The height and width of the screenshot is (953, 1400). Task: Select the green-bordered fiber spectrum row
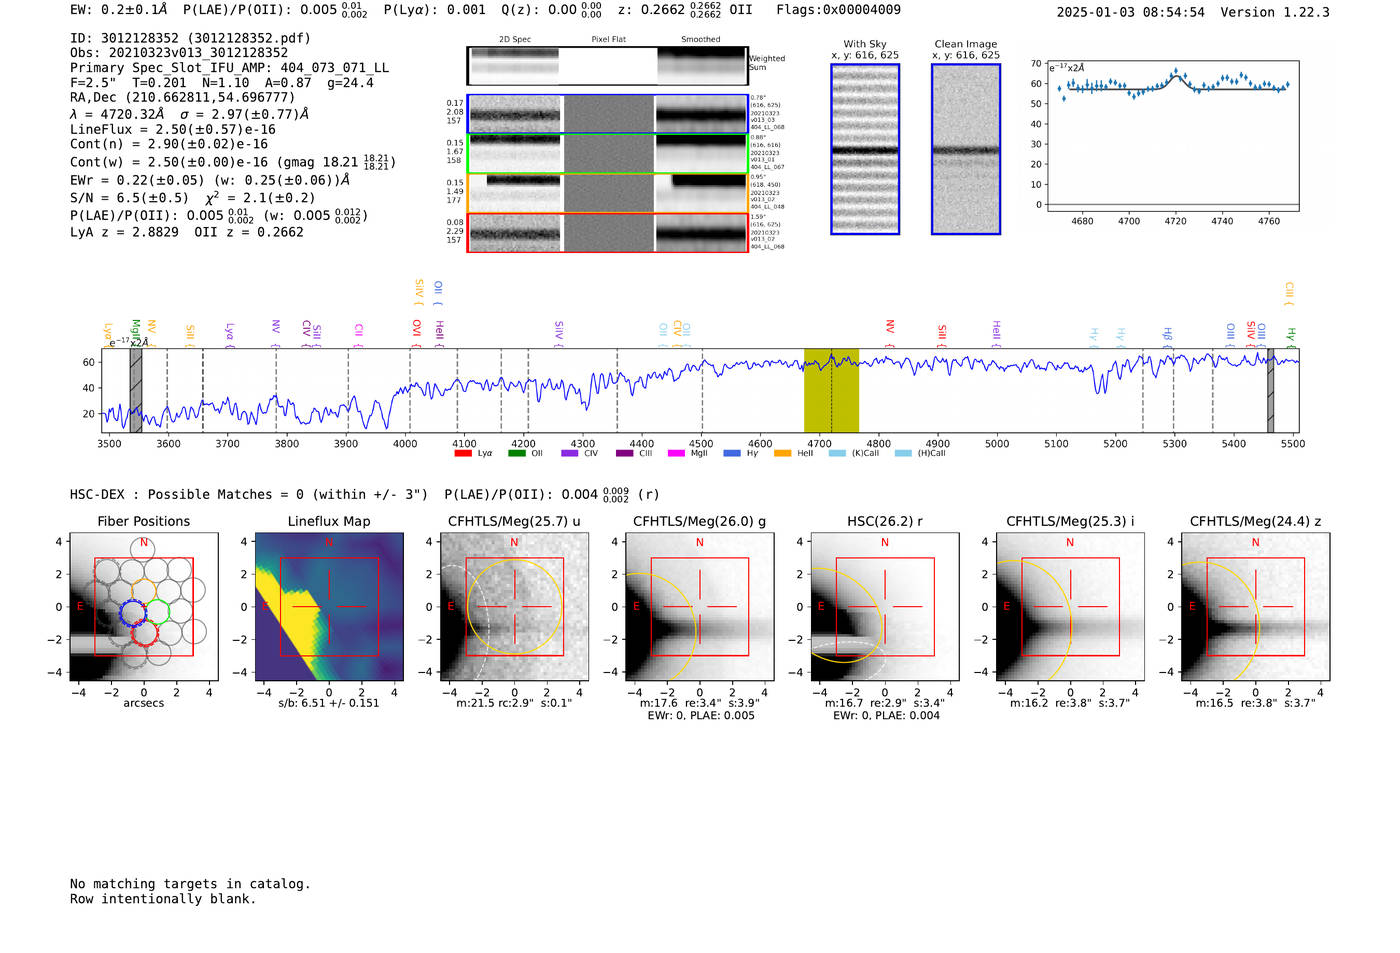click(x=607, y=154)
